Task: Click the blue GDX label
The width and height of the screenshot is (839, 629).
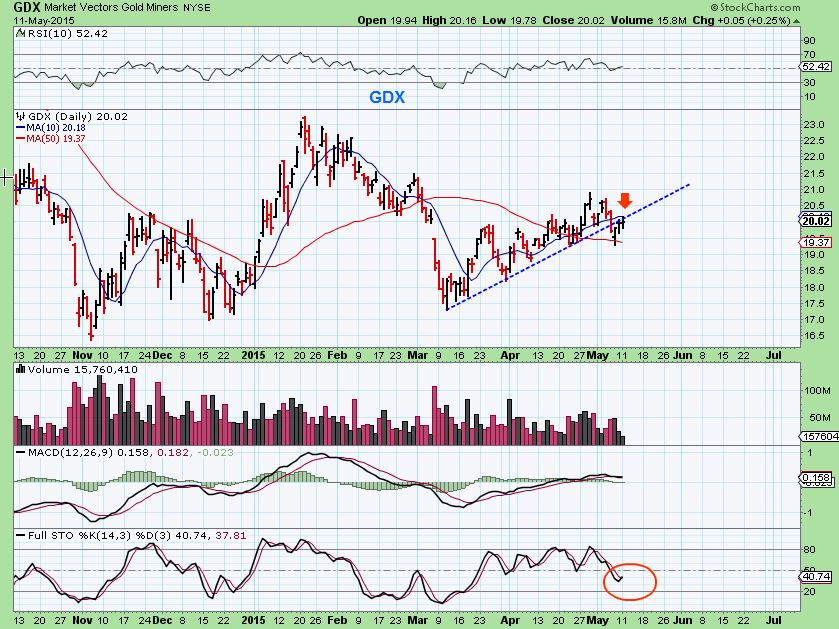Action: [x=387, y=97]
